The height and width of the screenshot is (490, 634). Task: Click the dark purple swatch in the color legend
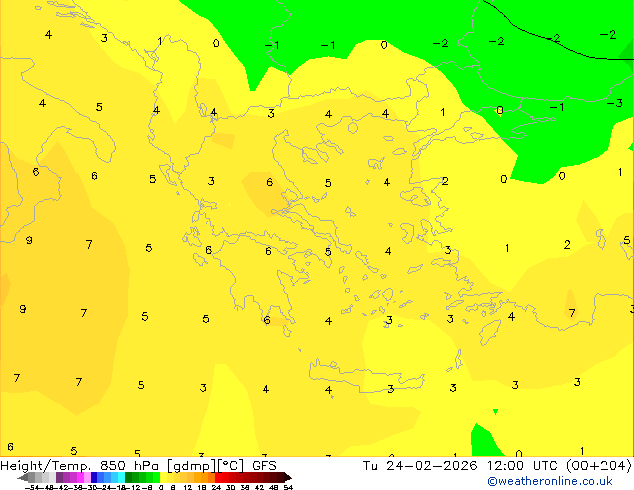pyautogui.click(x=59, y=478)
